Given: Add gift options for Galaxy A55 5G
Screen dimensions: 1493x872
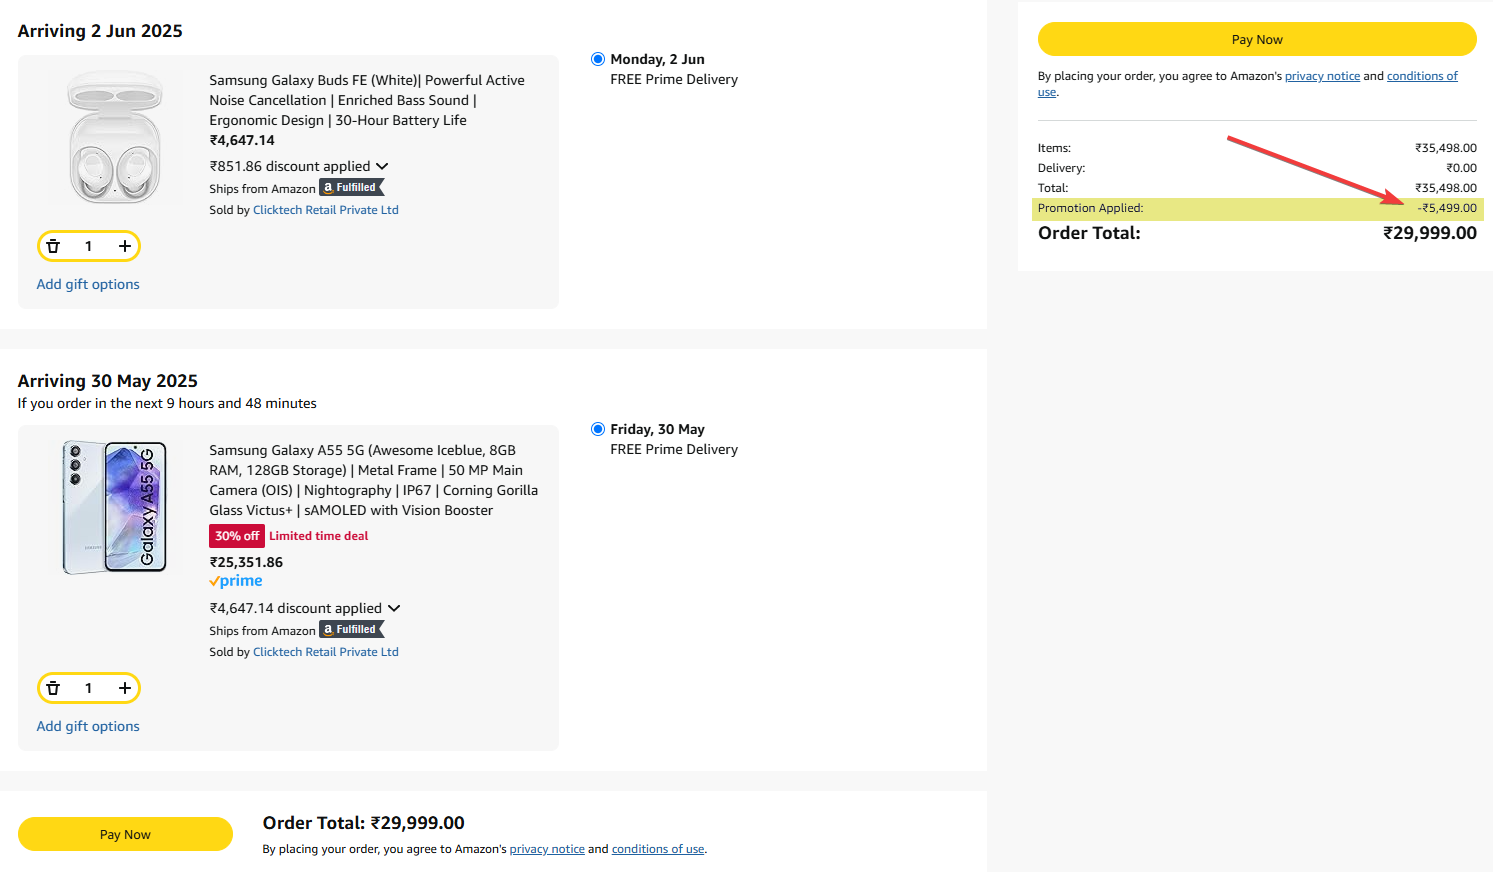Looking at the screenshot, I should point(88,726).
